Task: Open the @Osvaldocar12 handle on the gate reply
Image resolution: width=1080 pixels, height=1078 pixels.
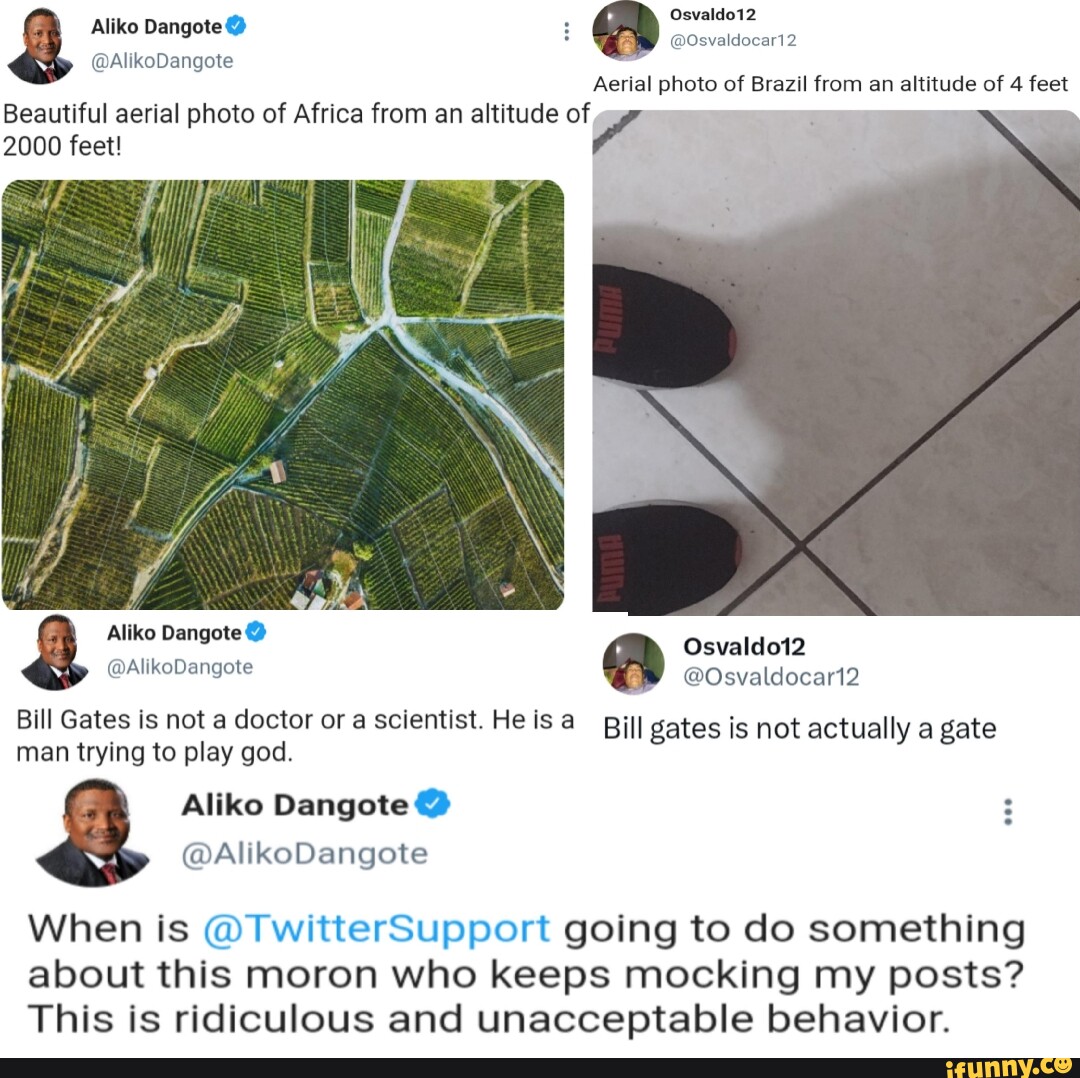Action: (771, 676)
